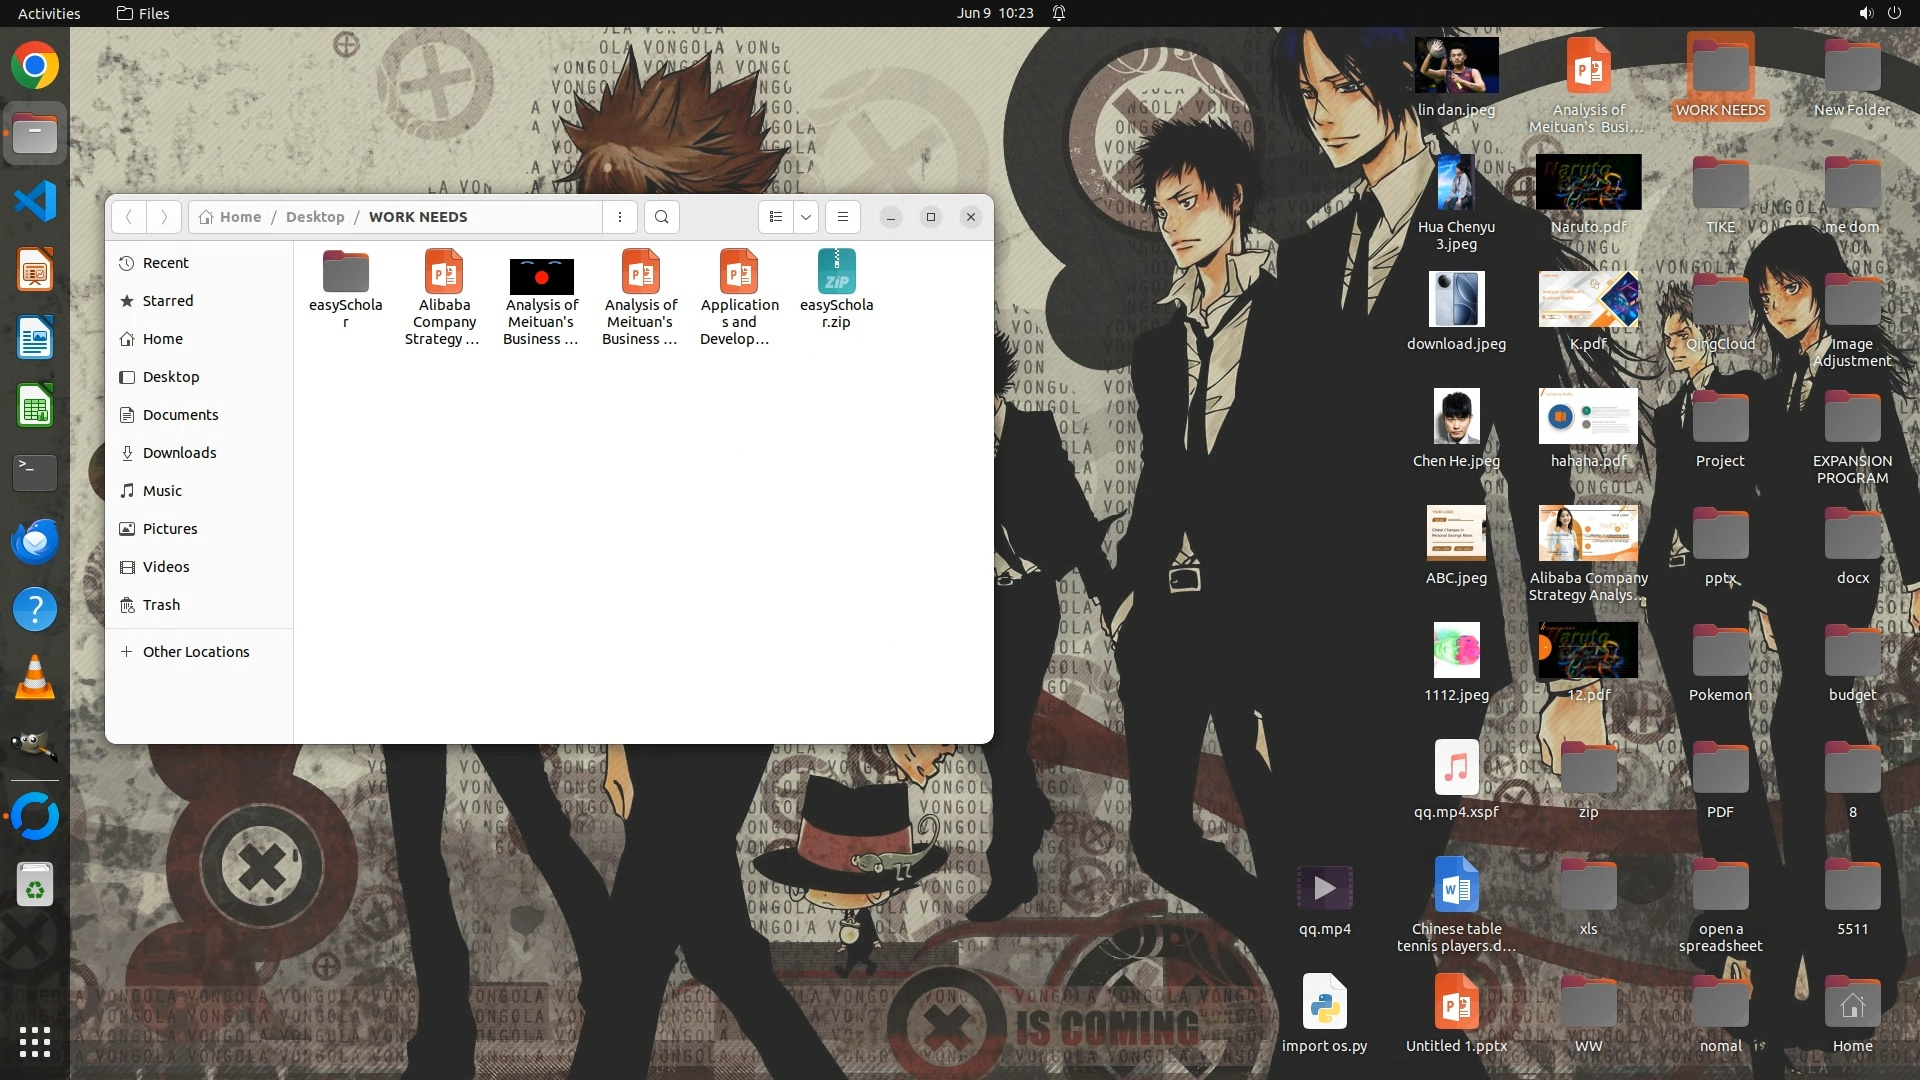1920x1080 pixels.
Task: Select the Meituan video thumbnail with red dot
Action: pos(541,276)
